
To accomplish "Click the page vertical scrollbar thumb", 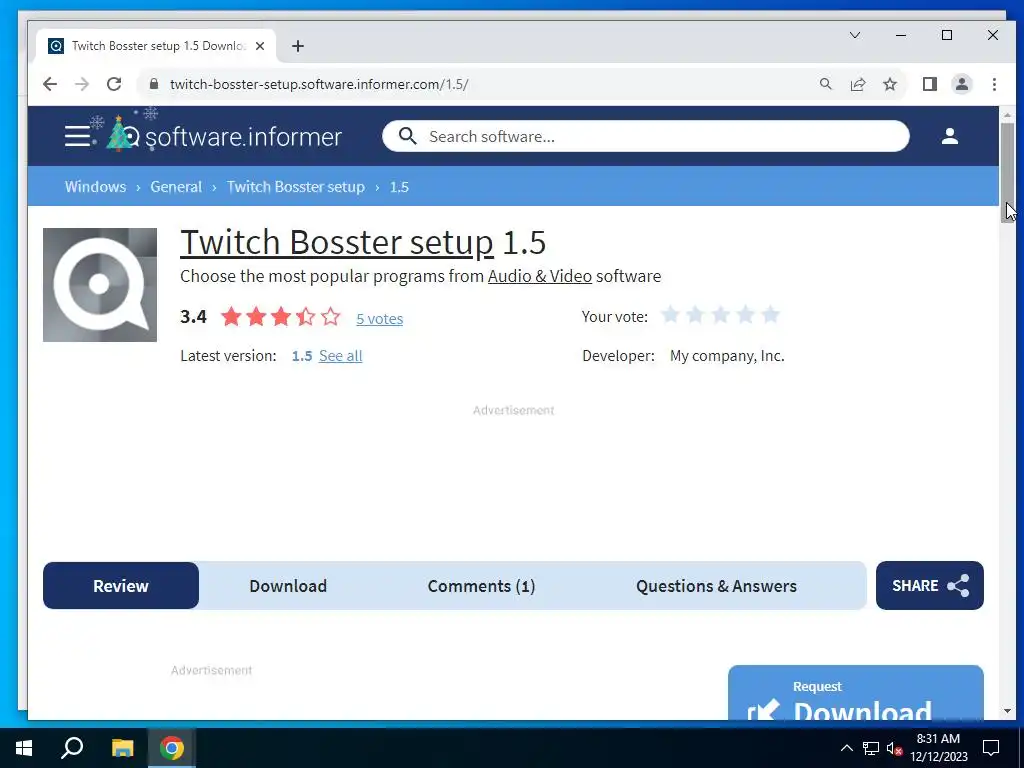I will pos(1007,172).
